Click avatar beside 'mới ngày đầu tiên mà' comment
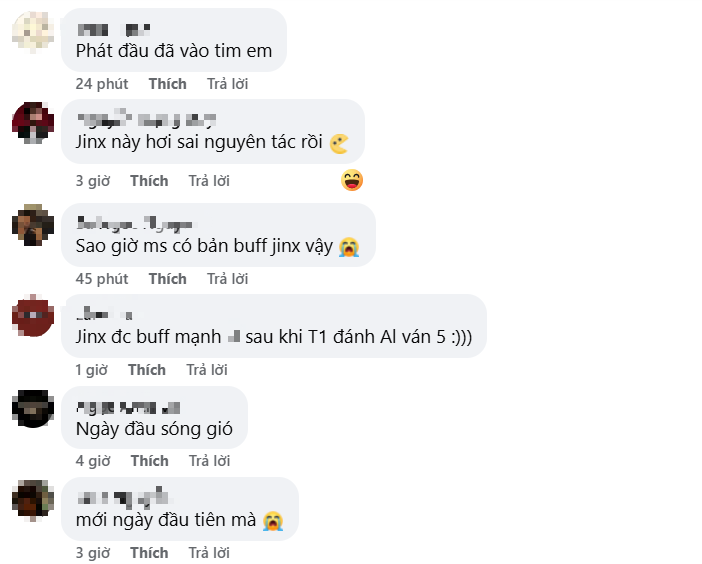 pyautogui.click(x=33, y=499)
